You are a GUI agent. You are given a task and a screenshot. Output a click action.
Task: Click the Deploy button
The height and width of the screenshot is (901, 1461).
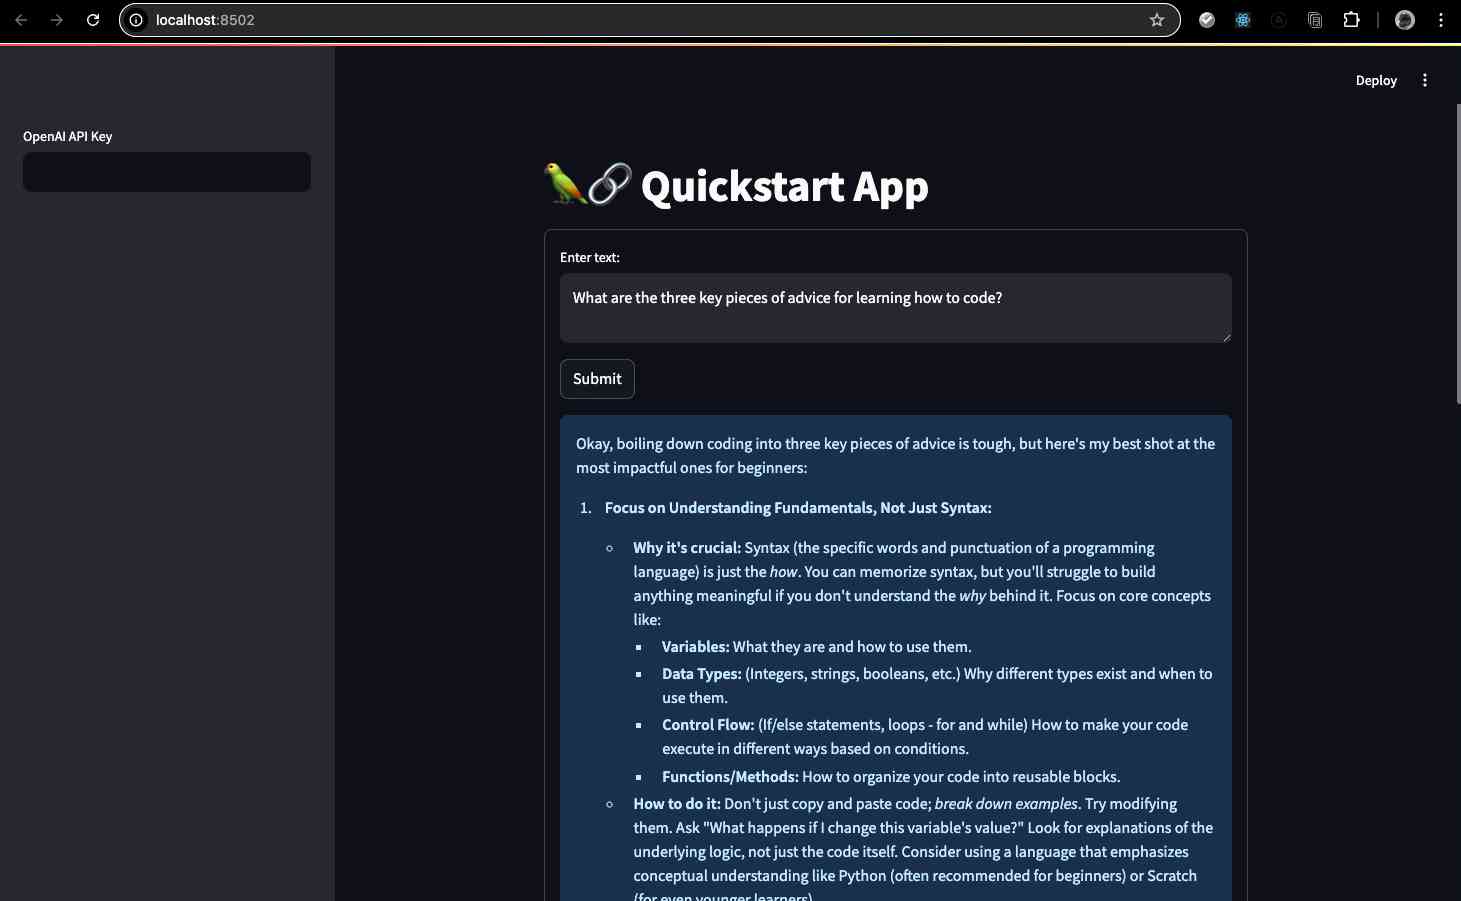coord(1376,81)
